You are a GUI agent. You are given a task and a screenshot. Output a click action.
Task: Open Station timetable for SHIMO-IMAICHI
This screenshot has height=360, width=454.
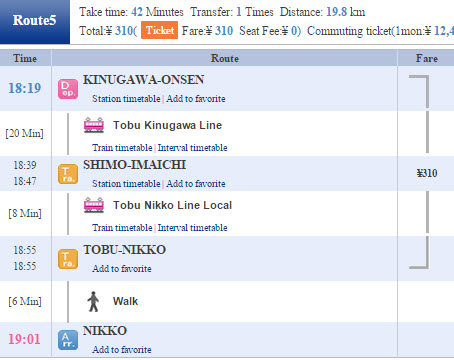126,184
